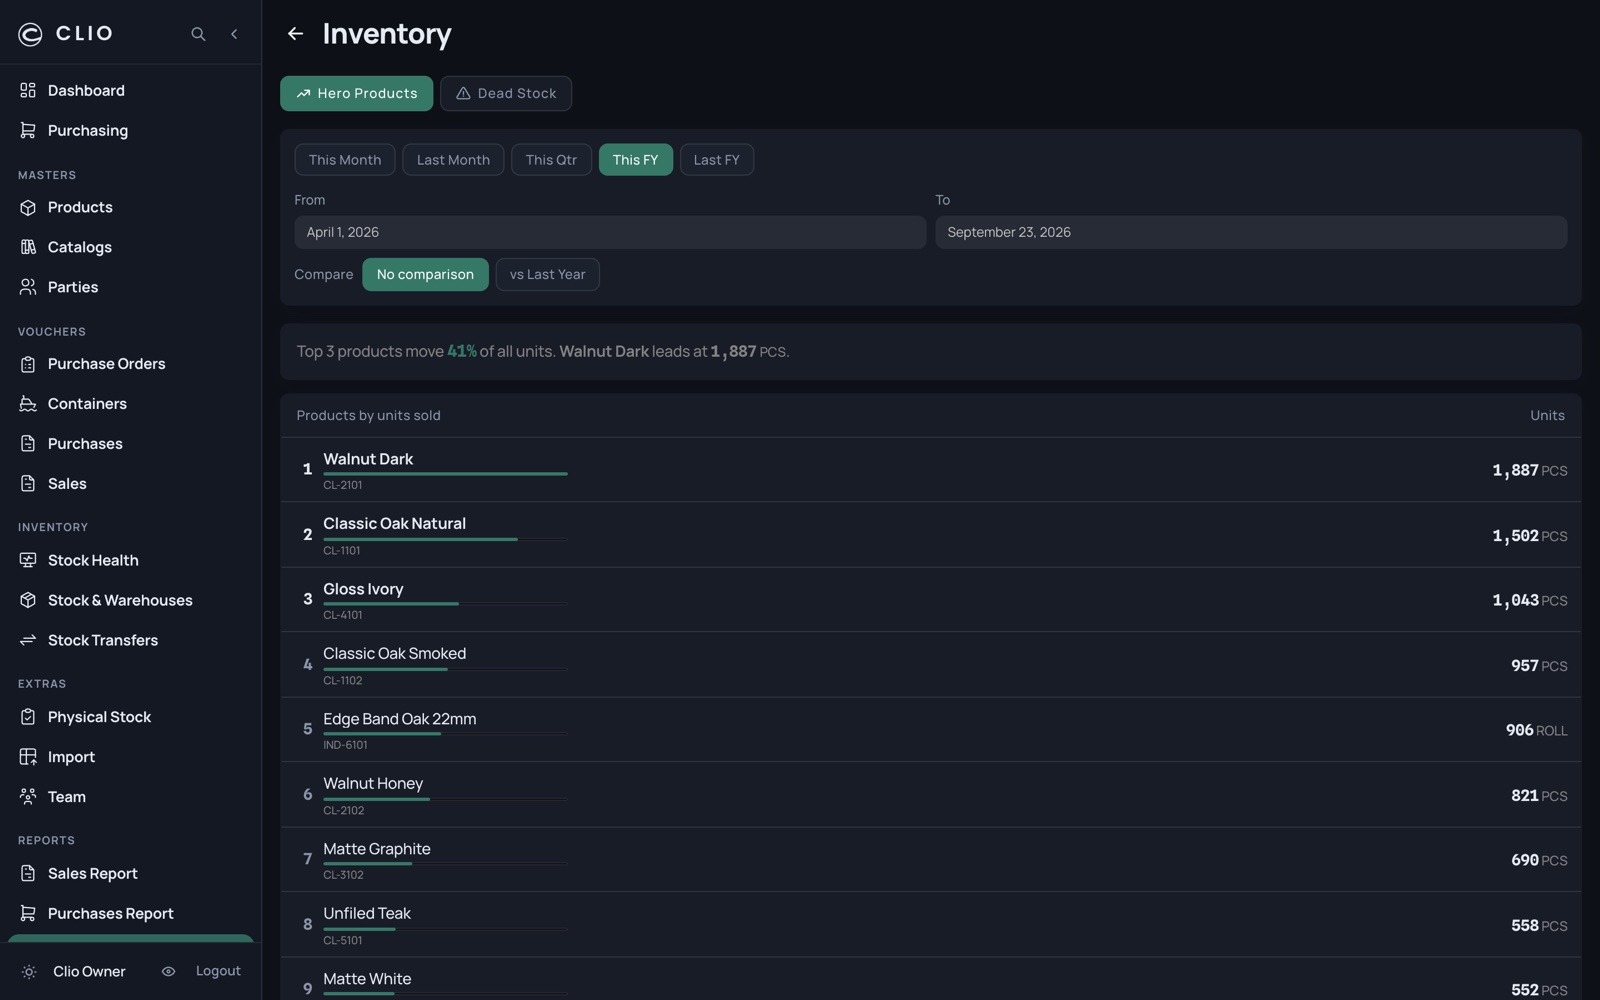The image size is (1600, 1000).
Task: Open search via the magnifier icon
Action: (198, 34)
